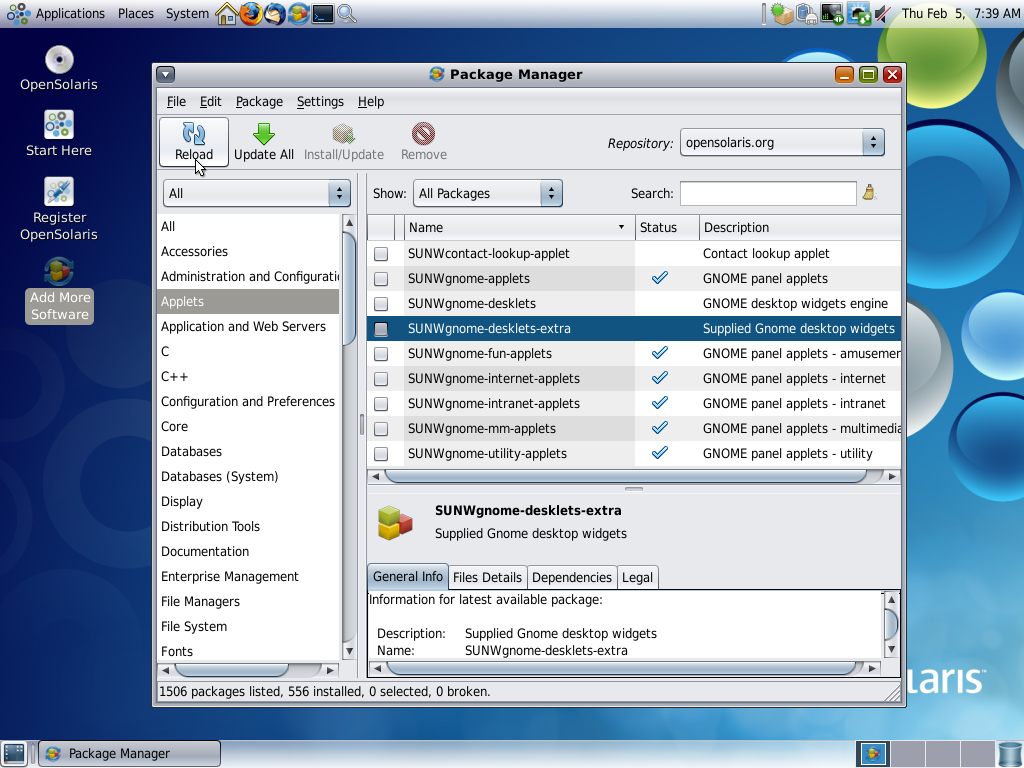Open the Repository dropdown
This screenshot has height=768, width=1024.
pos(782,142)
